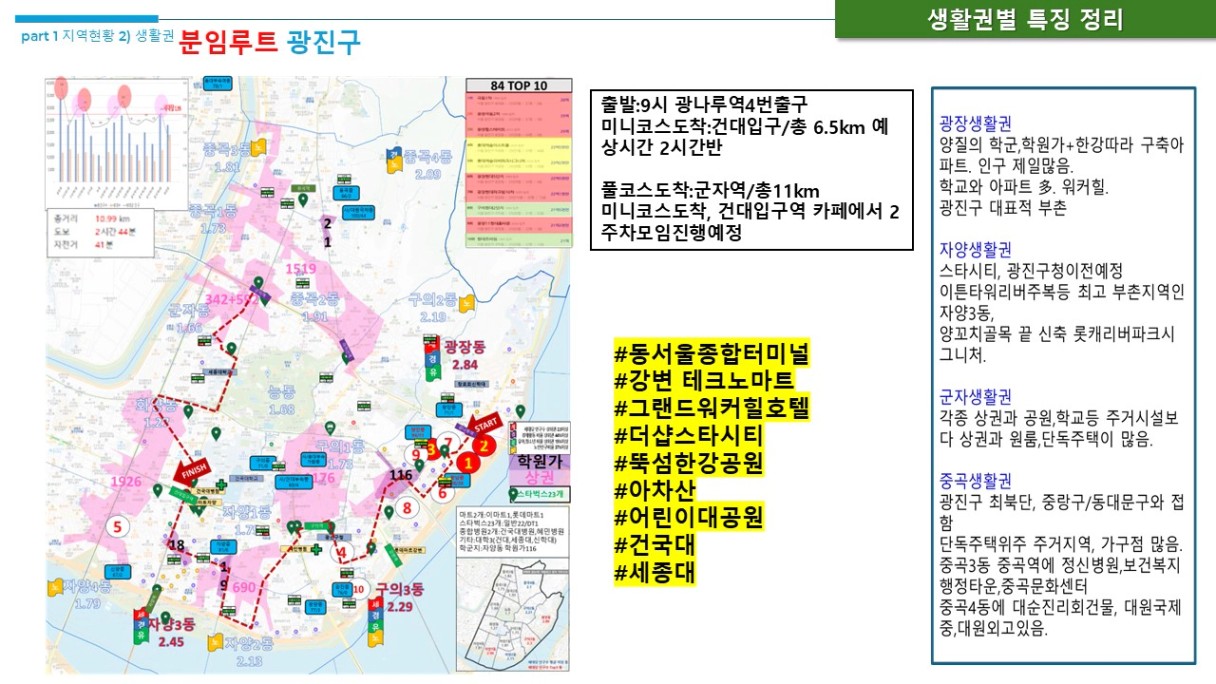Click the 출발:9시 광나루역4번출구 line
Viewport: 1216px width, 684px height.
704,104
